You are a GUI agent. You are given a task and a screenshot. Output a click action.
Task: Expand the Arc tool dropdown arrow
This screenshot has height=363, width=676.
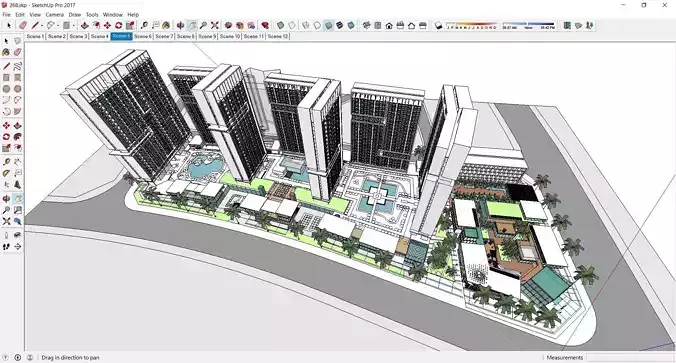coord(58,25)
